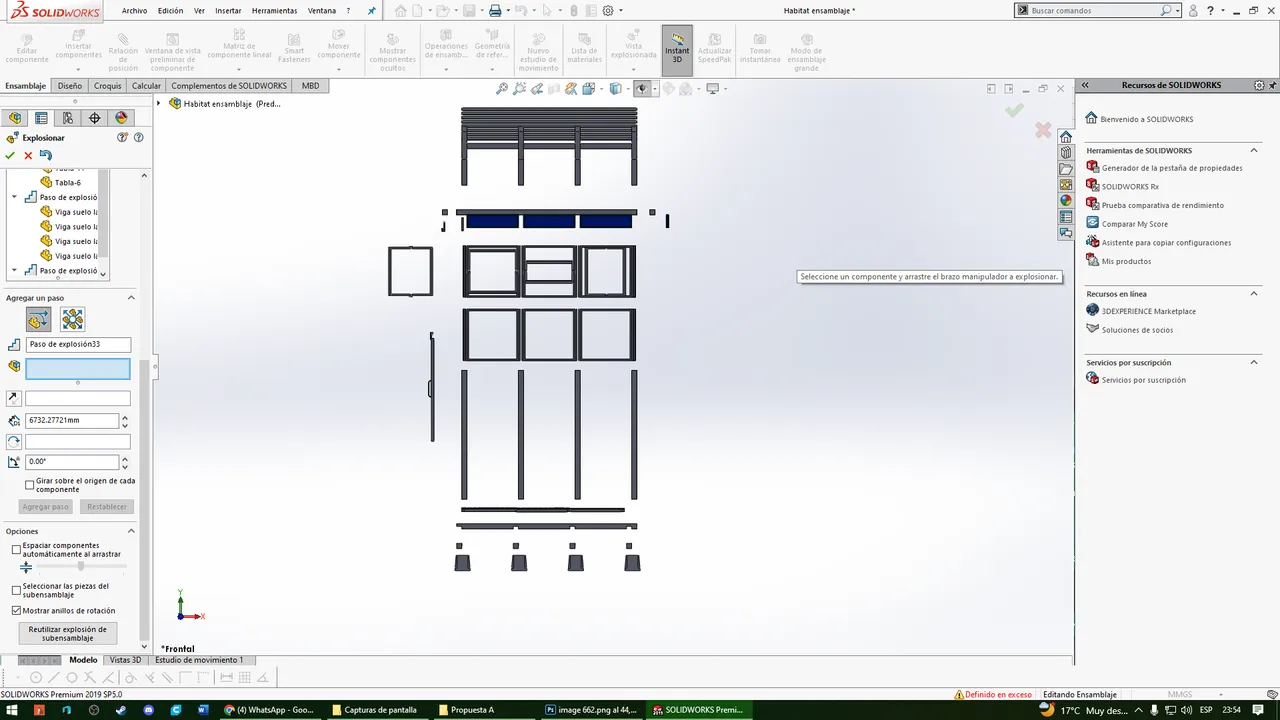Collapse the Opciones section
Screen dimensions: 1280x720
131,531
